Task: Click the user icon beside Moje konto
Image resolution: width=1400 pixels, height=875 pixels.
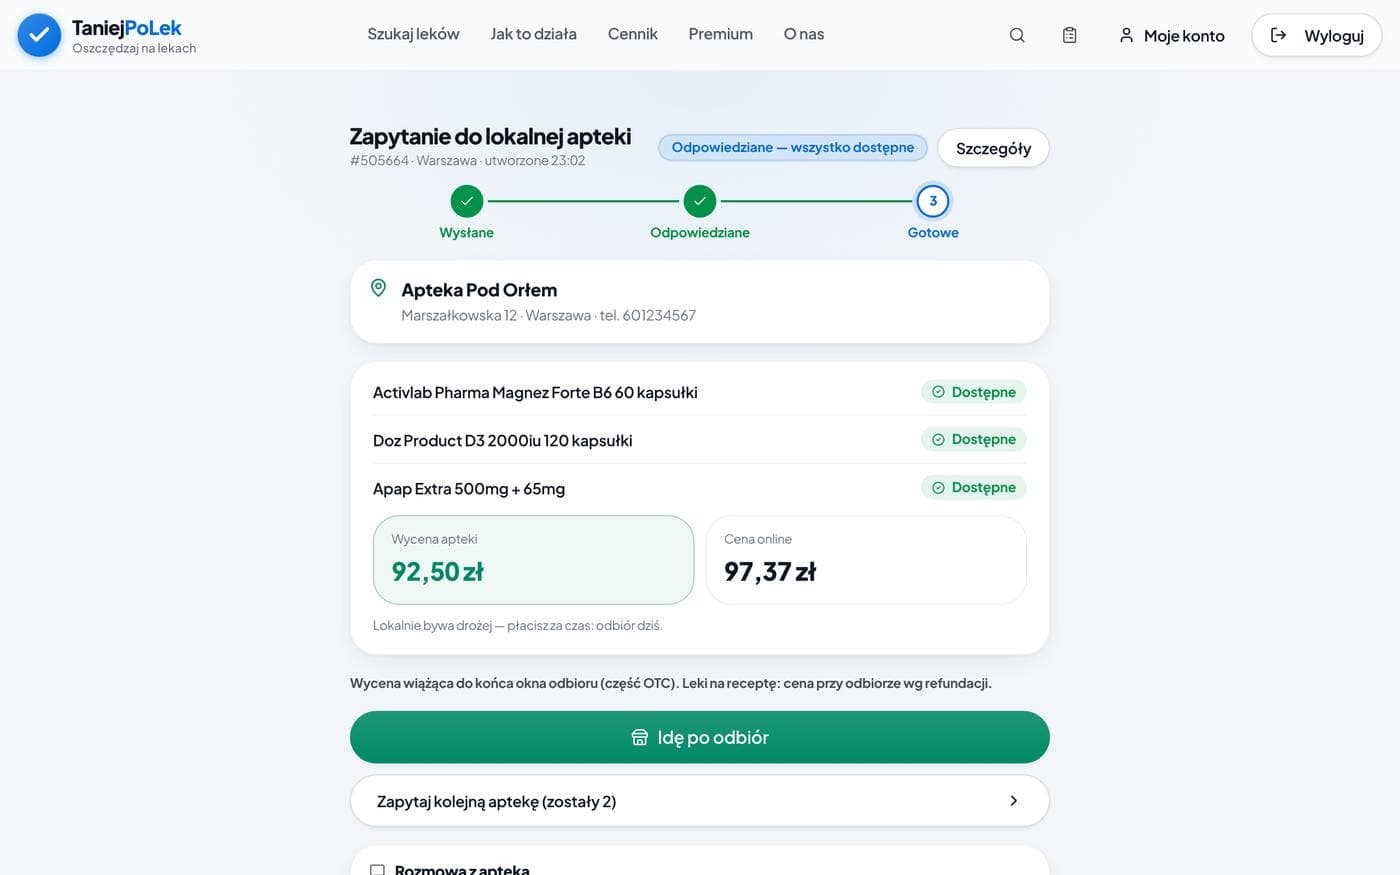Action: [x=1126, y=35]
